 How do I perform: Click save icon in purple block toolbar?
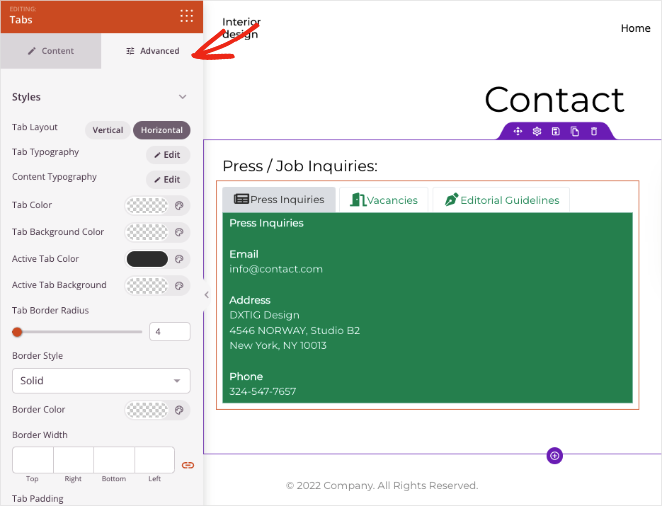pyautogui.click(x=556, y=131)
